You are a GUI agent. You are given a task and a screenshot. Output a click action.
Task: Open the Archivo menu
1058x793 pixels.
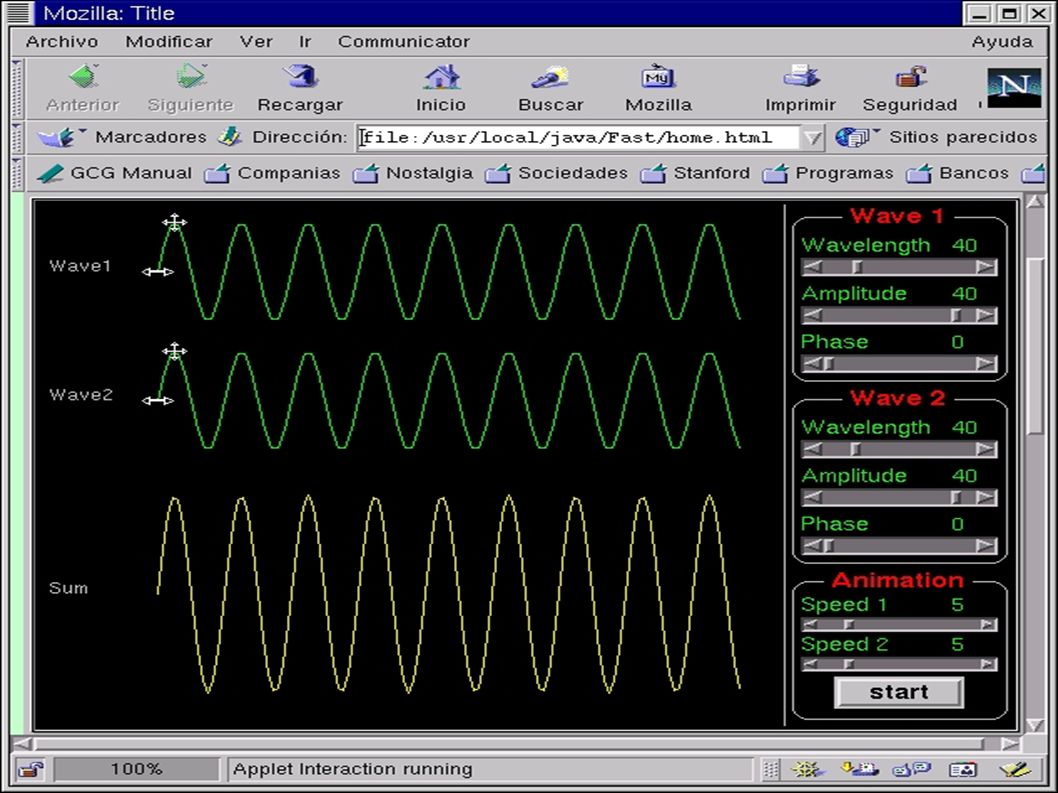click(61, 42)
